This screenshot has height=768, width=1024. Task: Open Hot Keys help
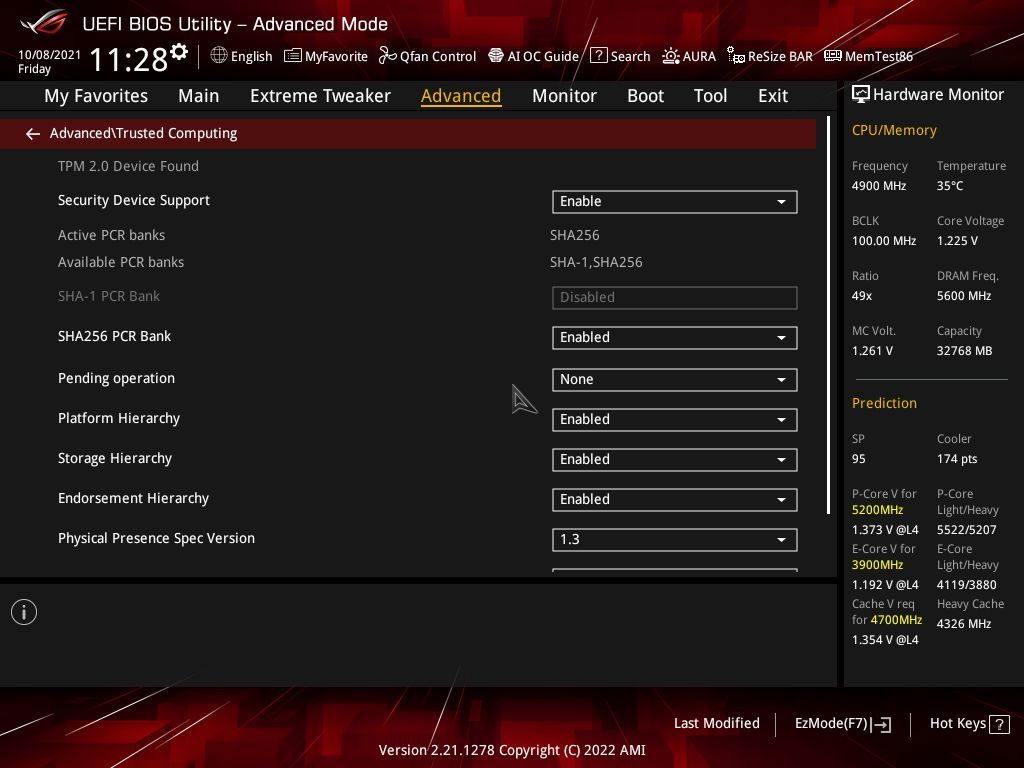[969, 724]
